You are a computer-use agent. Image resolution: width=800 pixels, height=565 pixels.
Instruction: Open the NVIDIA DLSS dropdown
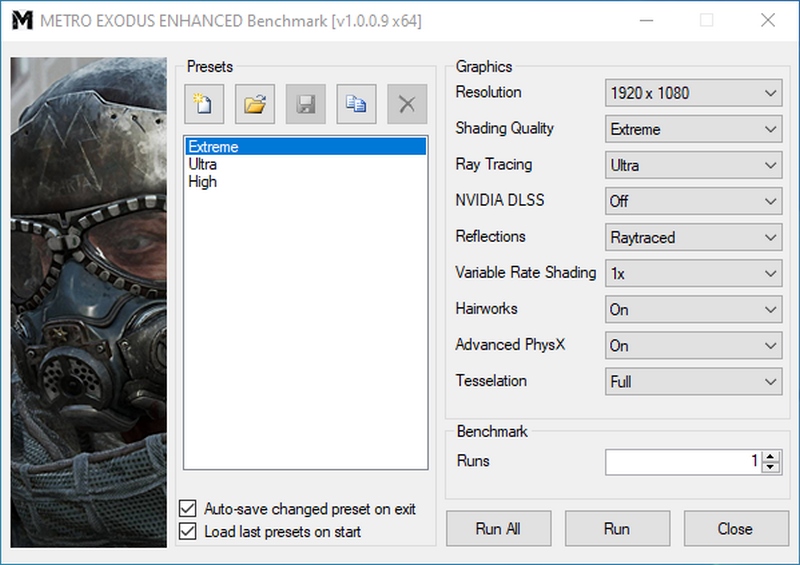(x=693, y=201)
